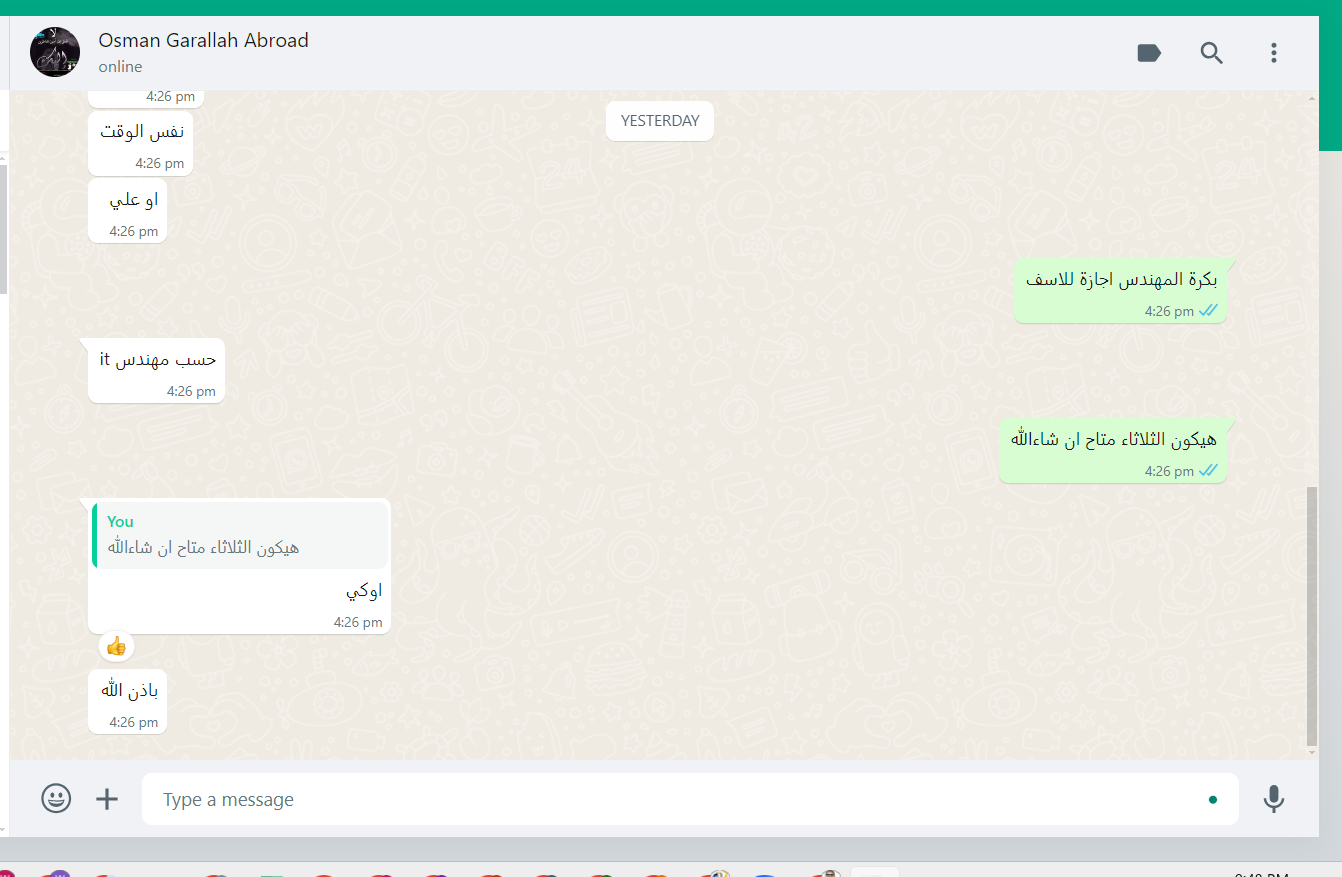Image resolution: width=1342 pixels, height=877 pixels.
Task: Click down arrow of chat scrollbar
Action: tap(1312, 752)
